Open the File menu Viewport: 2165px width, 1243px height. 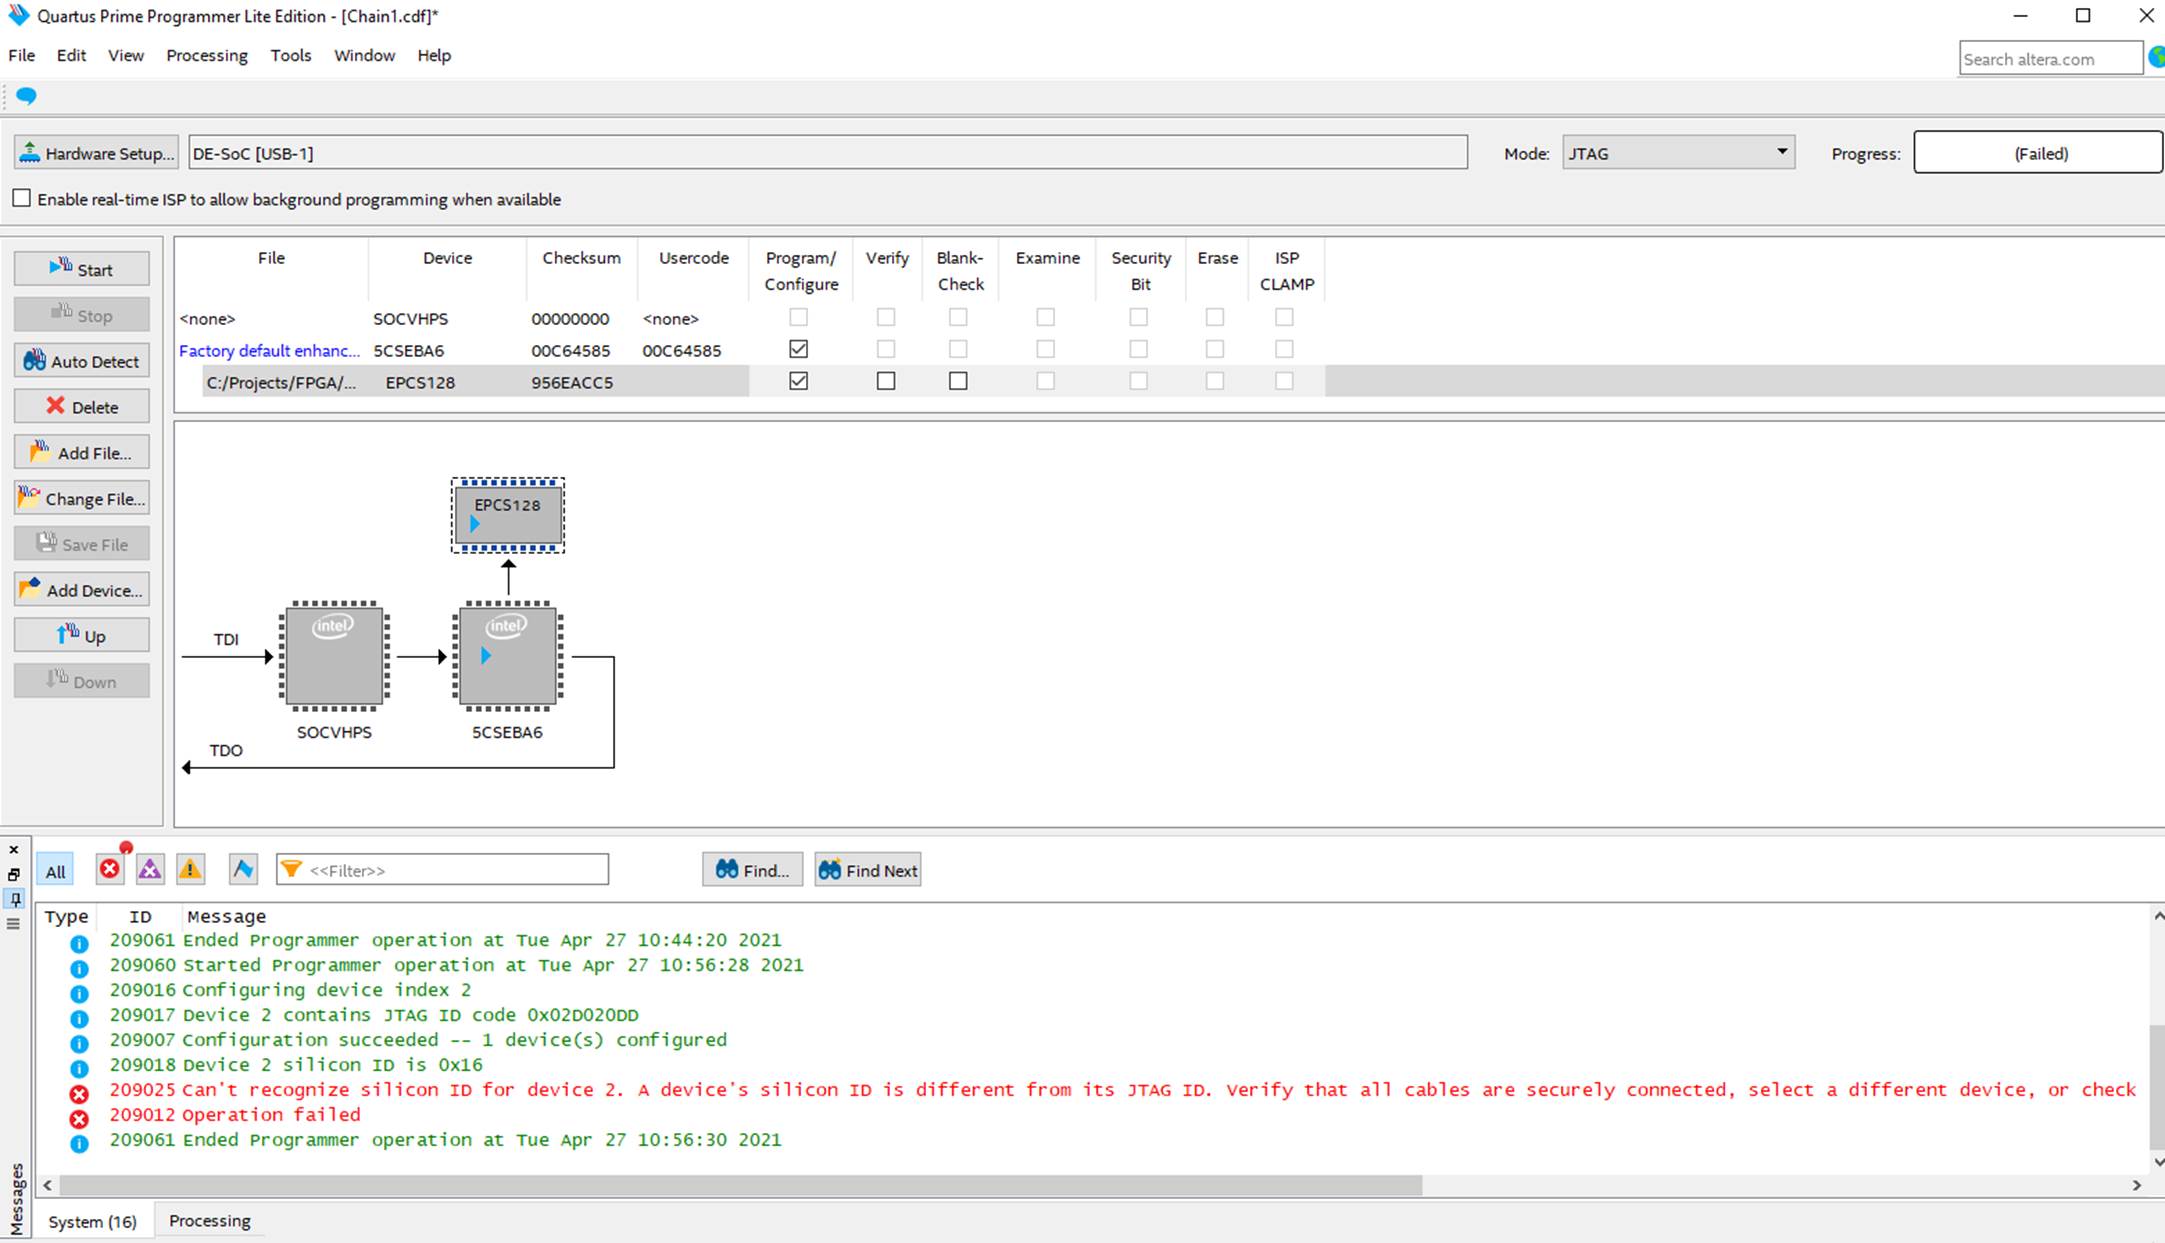click(x=22, y=55)
